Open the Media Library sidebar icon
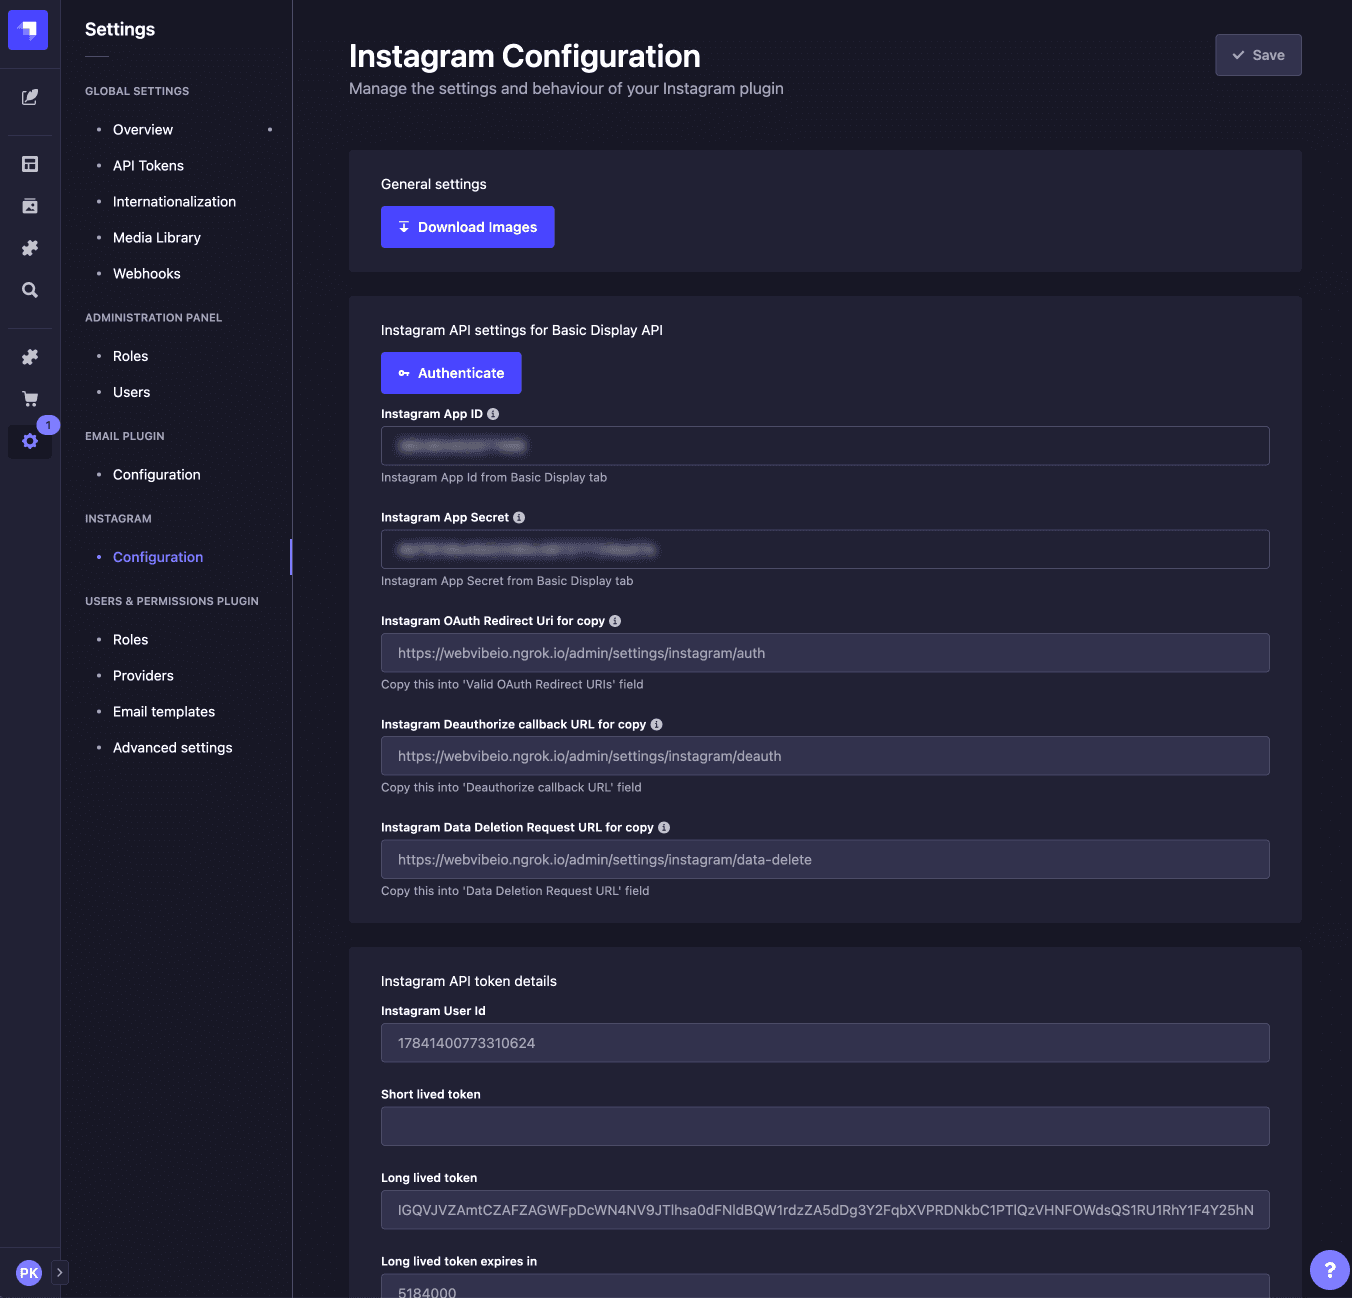1352x1298 pixels. [x=30, y=206]
